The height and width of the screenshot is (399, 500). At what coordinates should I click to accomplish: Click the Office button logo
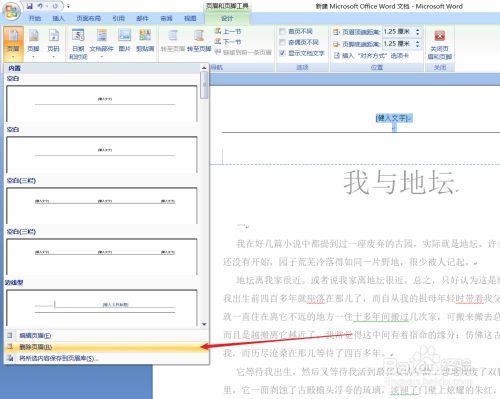coord(11,11)
